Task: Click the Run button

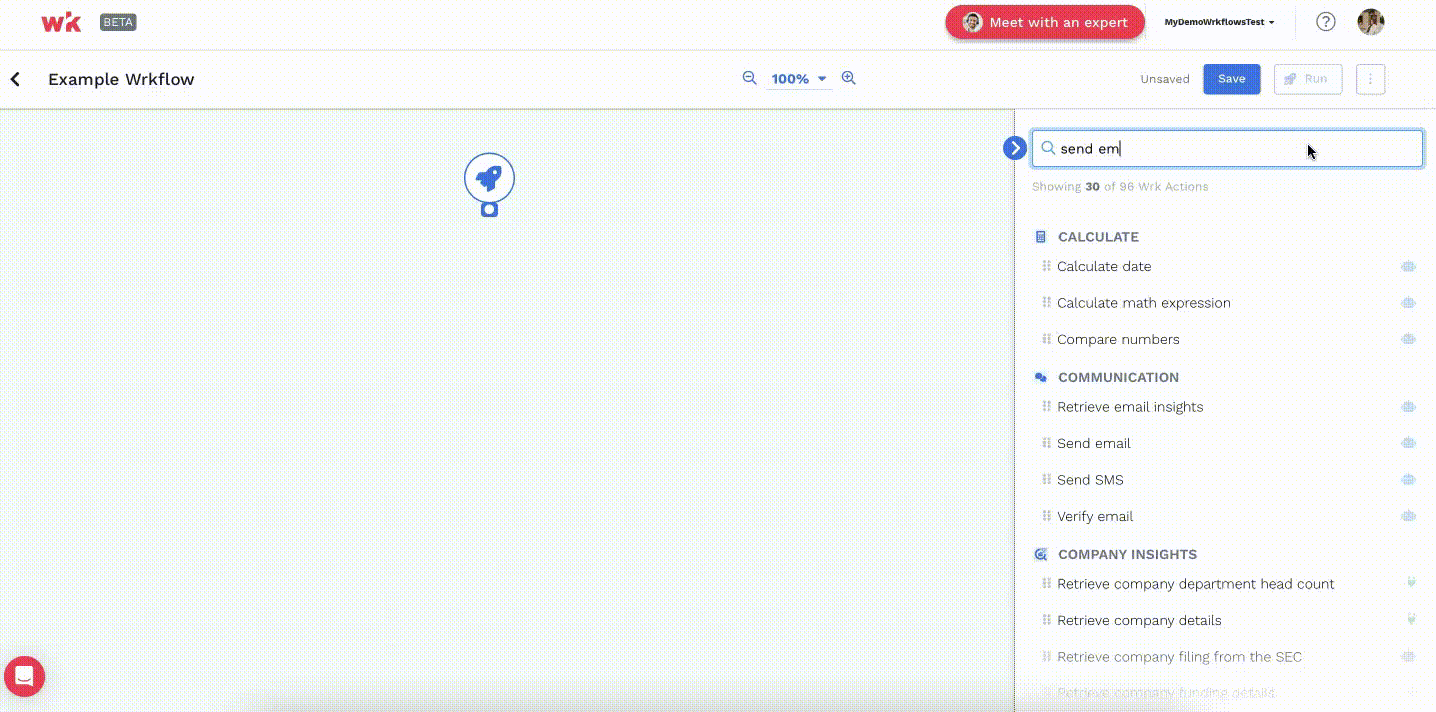Action: pyautogui.click(x=1307, y=79)
